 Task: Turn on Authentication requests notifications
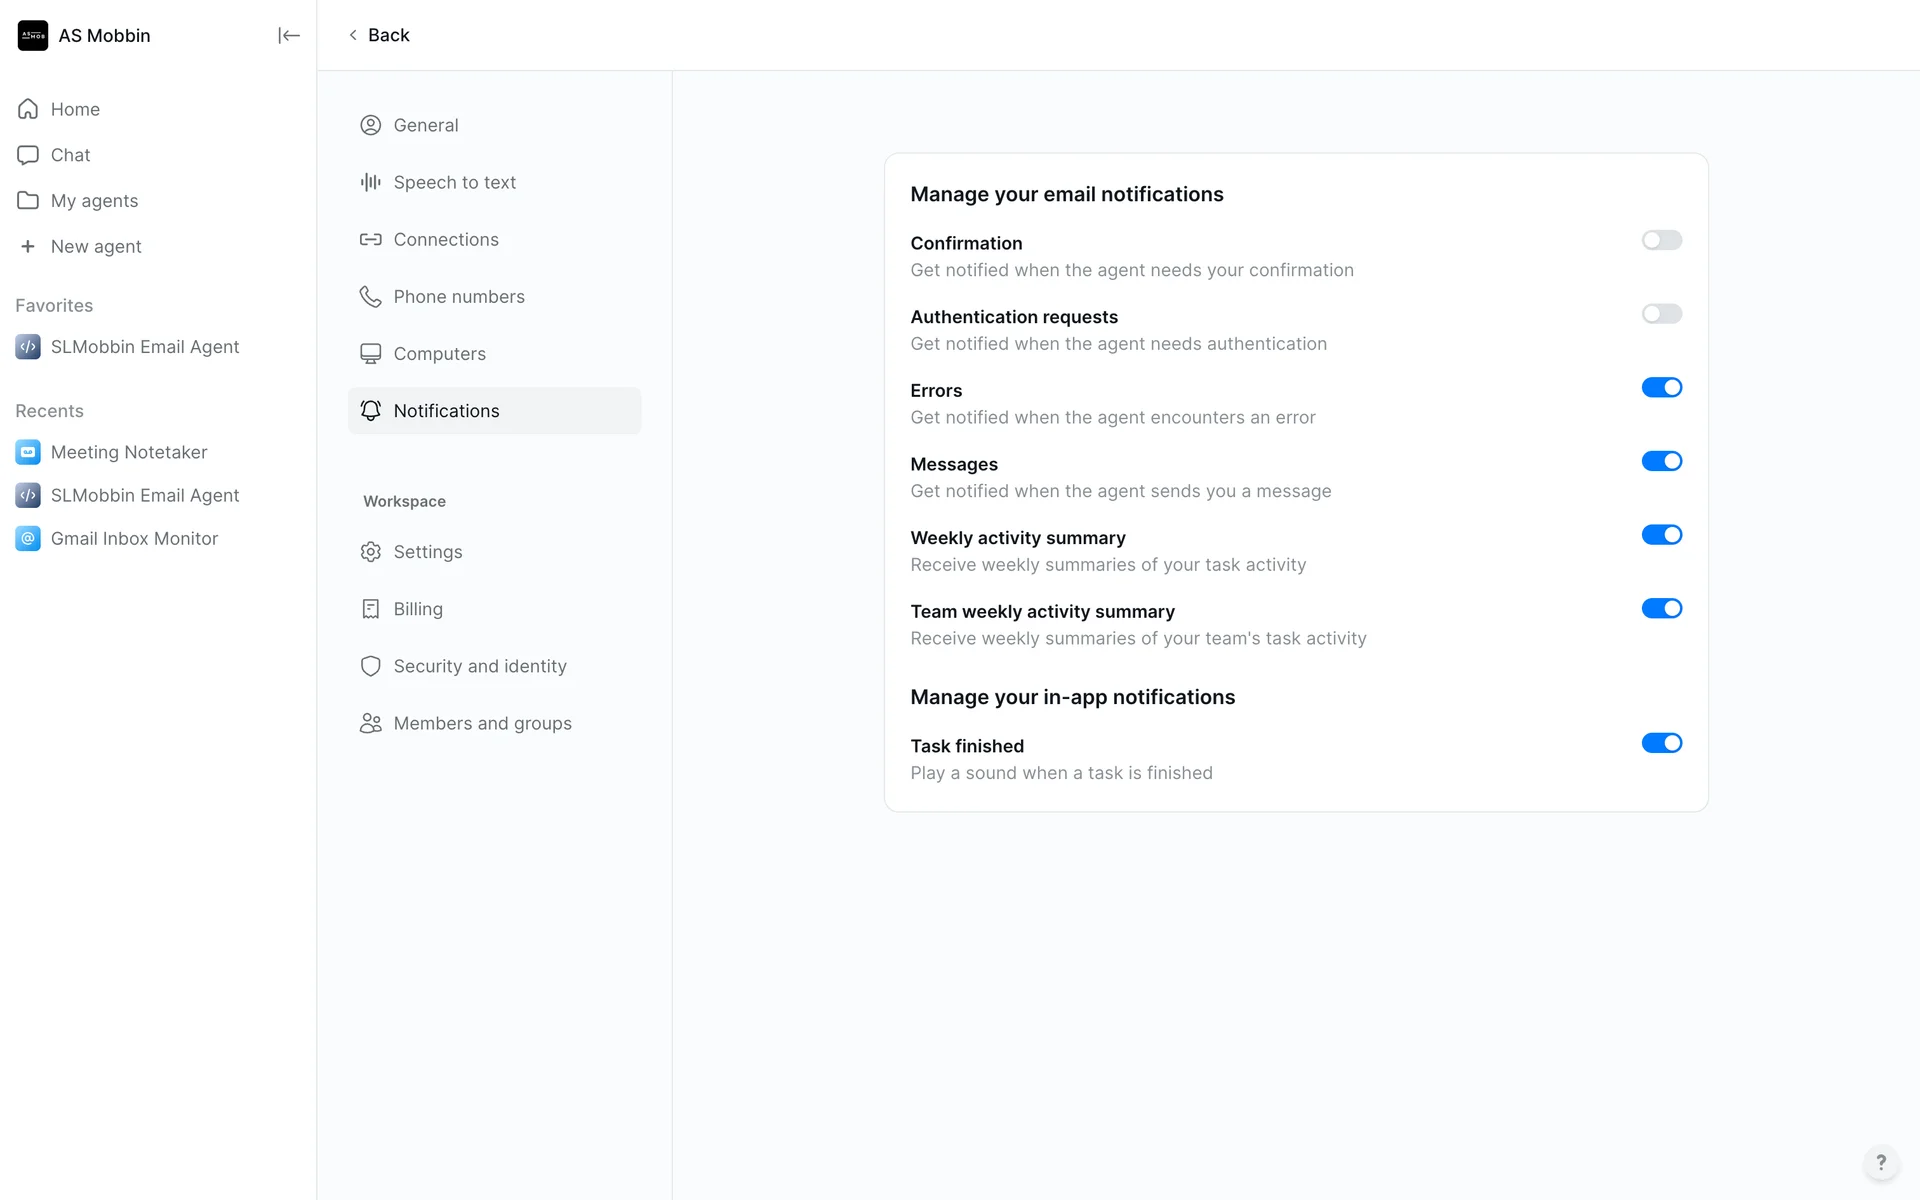pos(1661,314)
